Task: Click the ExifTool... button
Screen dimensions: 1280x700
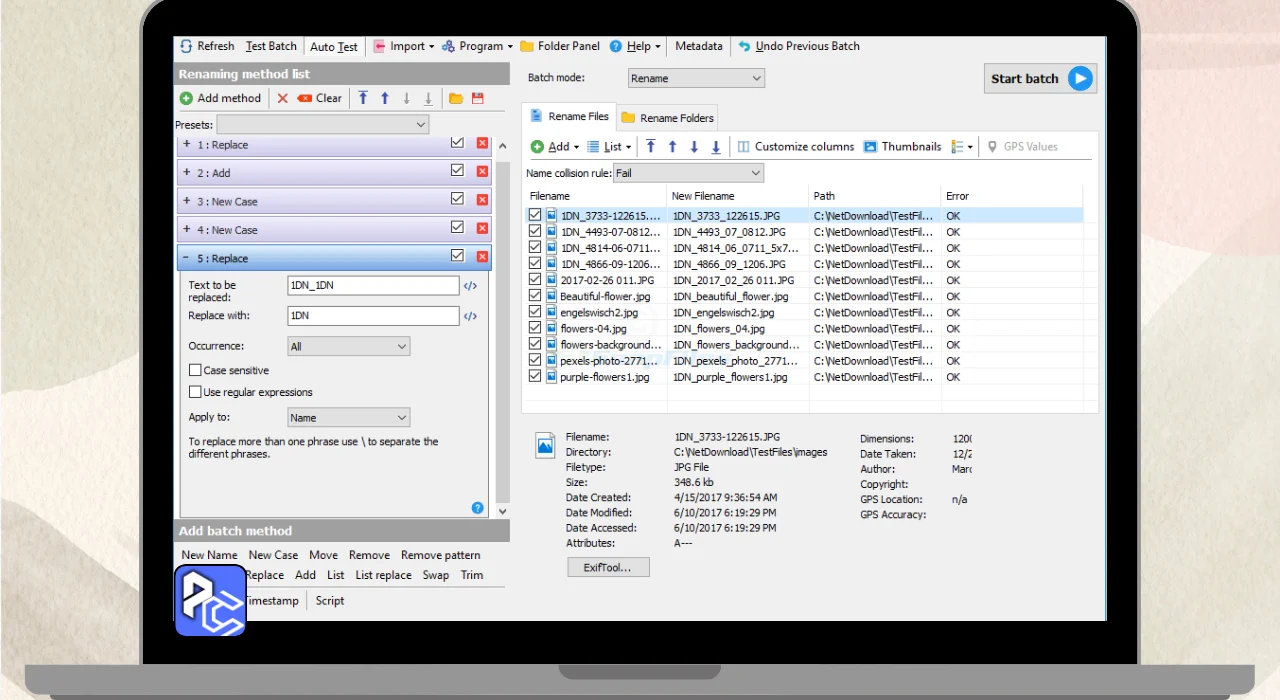Action: (x=608, y=567)
